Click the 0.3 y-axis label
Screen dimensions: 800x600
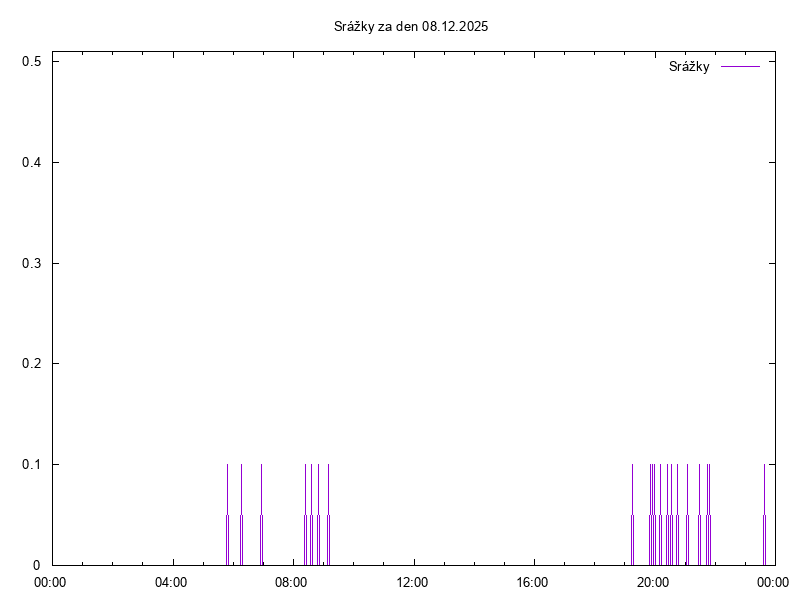tap(30, 264)
